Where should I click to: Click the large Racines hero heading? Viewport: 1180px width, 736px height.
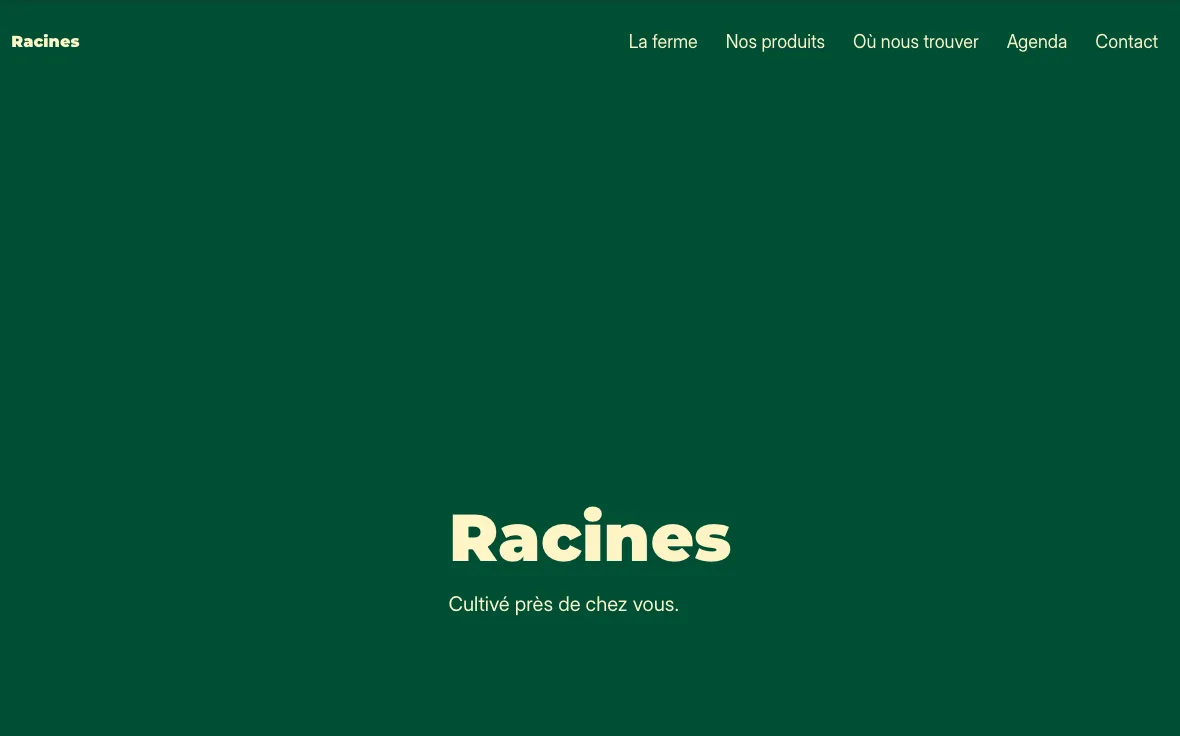(x=591, y=536)
